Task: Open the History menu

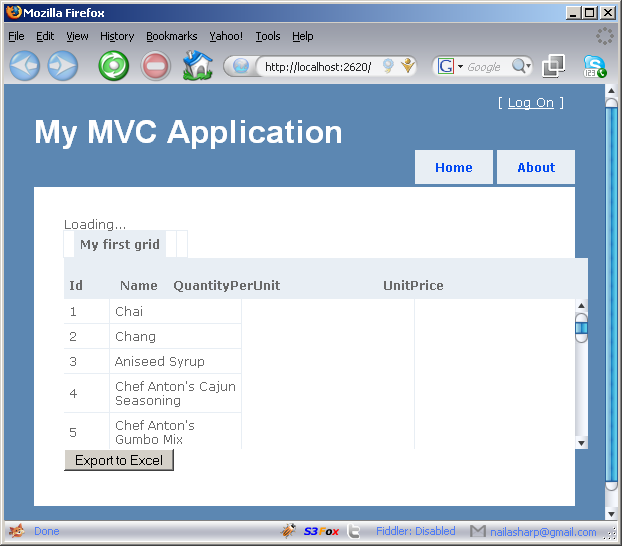Action: (x=117, y=36)
